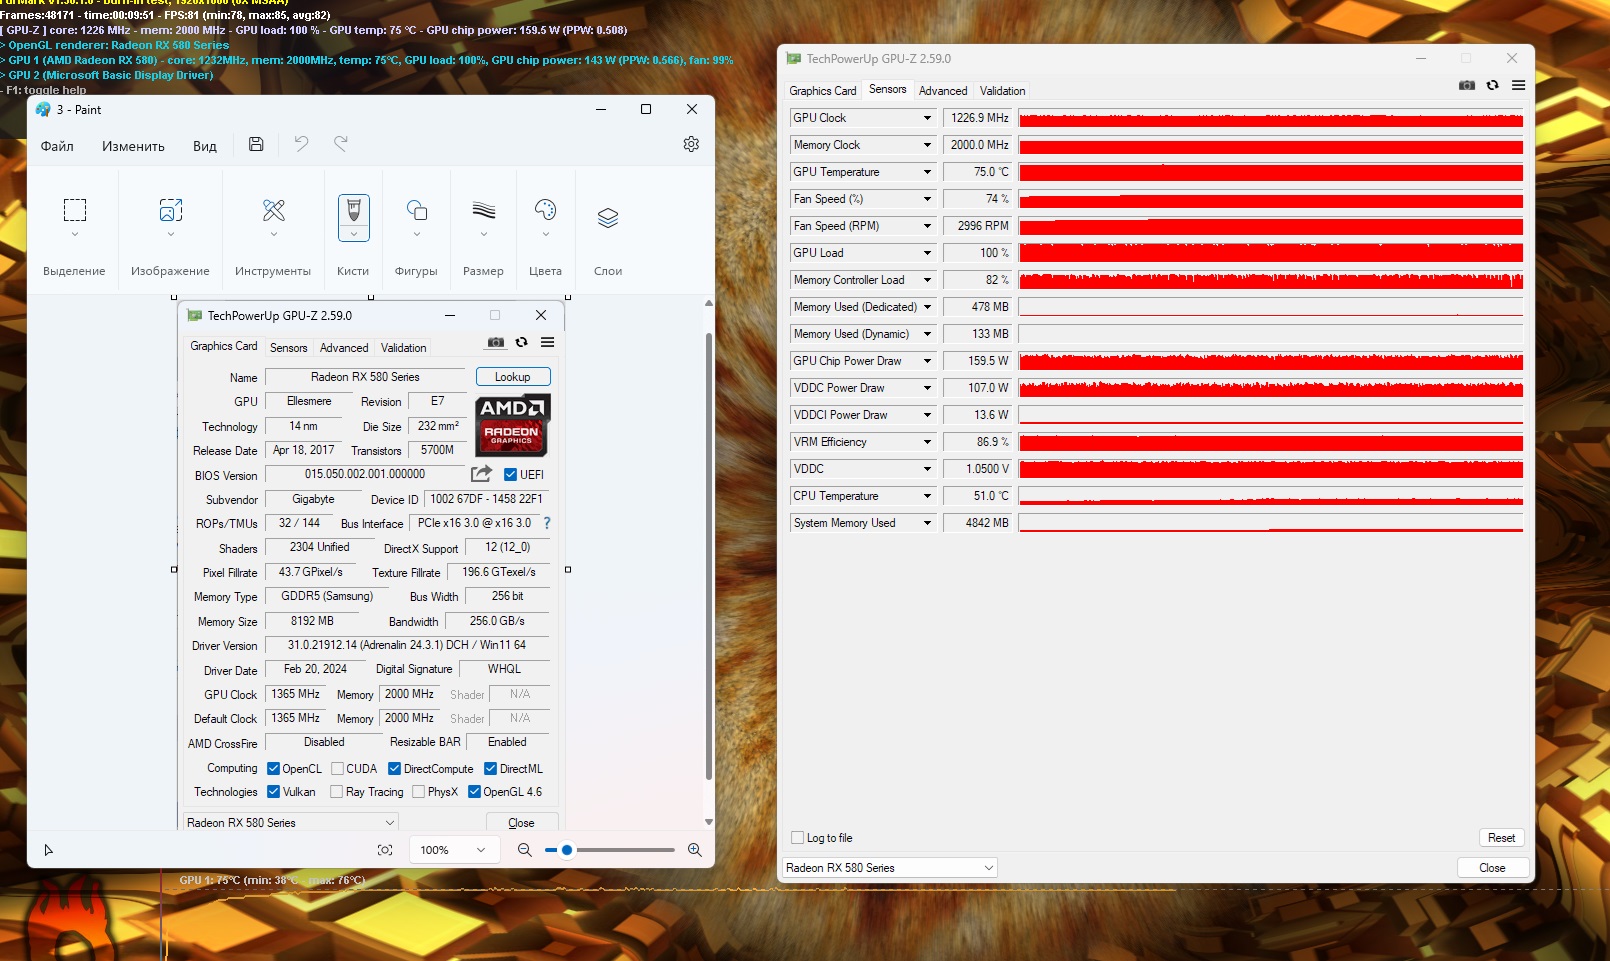Click the BIOS share export icon

coord(481,473)
